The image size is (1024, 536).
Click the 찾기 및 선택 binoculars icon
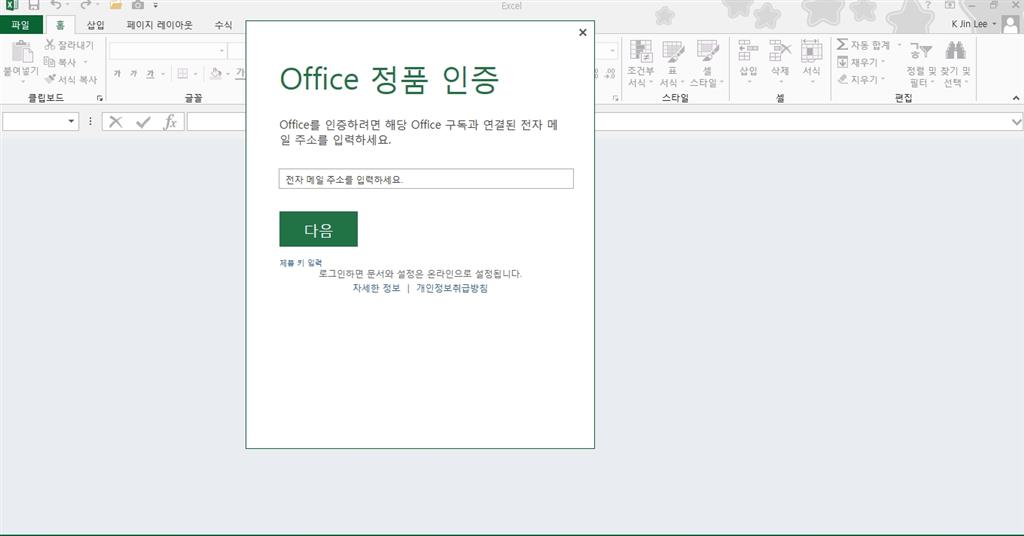(955, 51)
